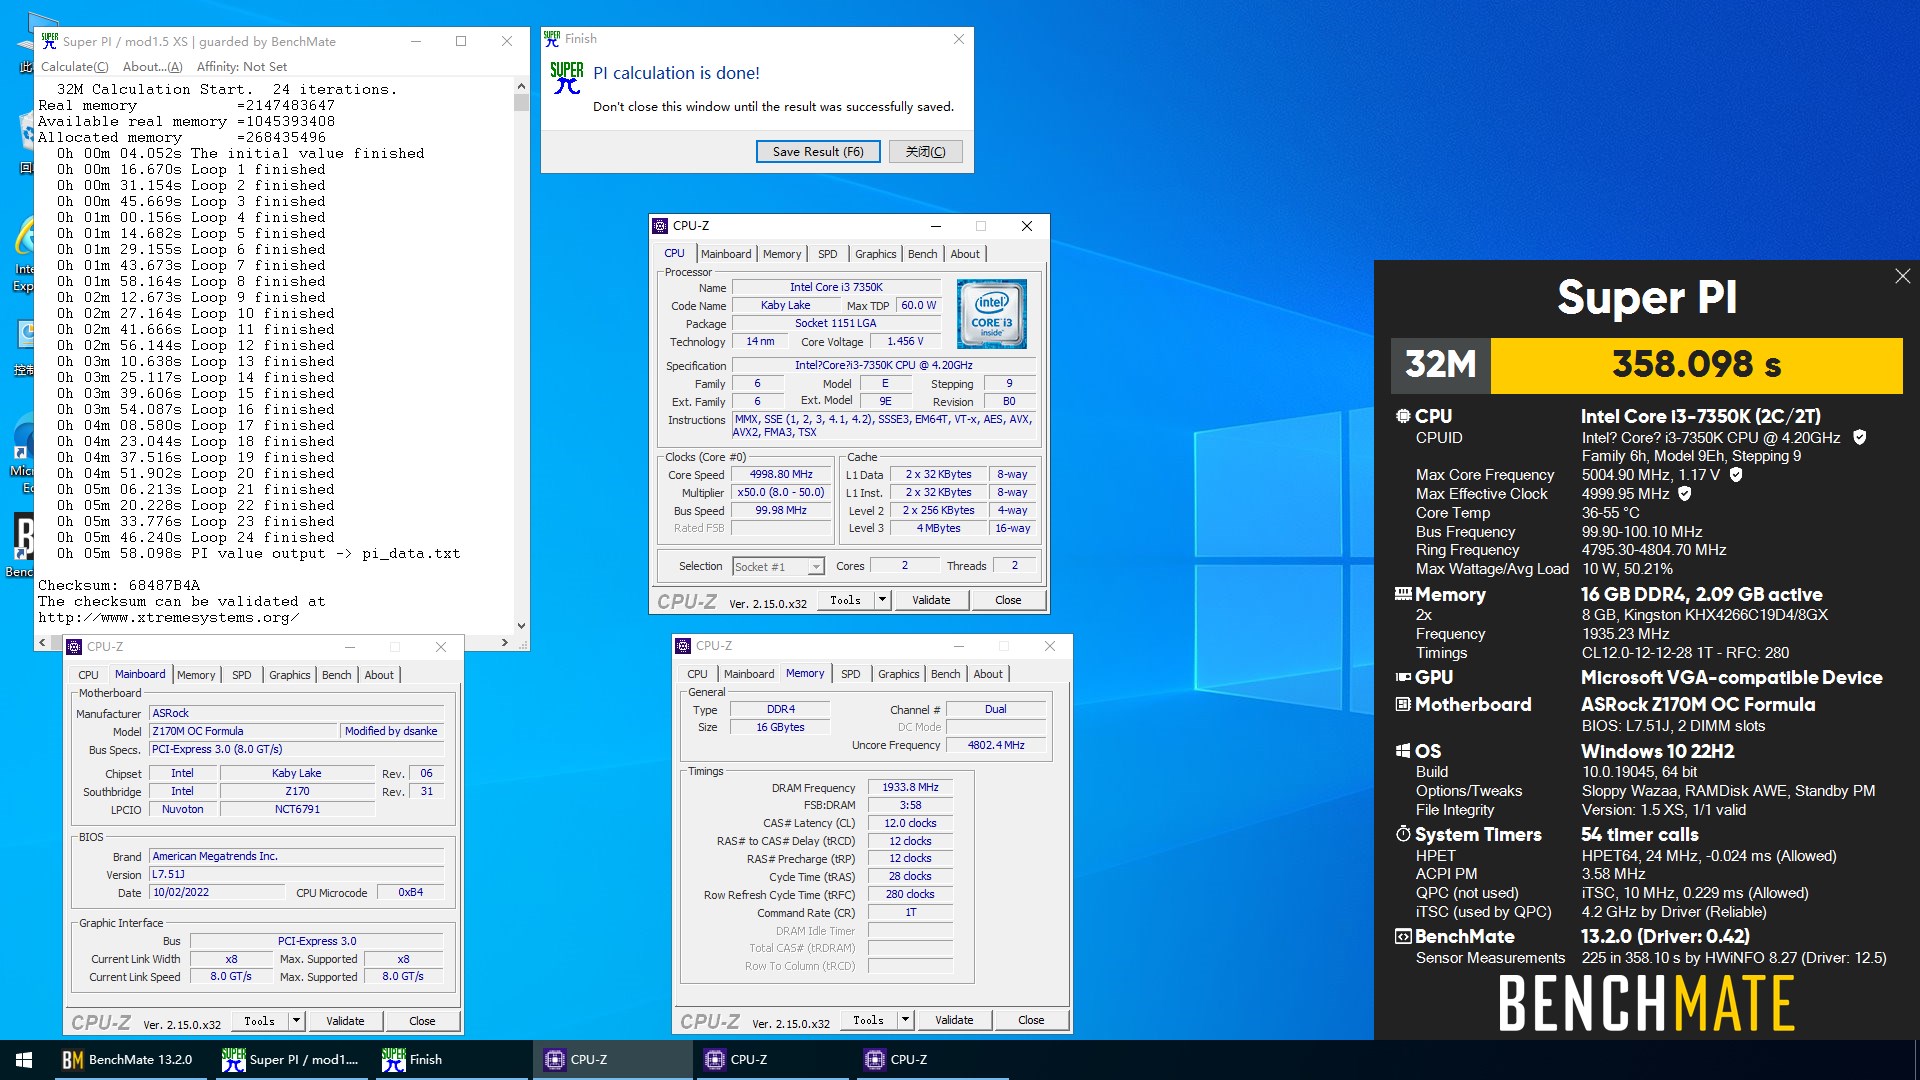Image resolution: width=1920 pixels, height=1080 pixels.
Task: Click the Super PI window title icon
Action: pos(49,41)
